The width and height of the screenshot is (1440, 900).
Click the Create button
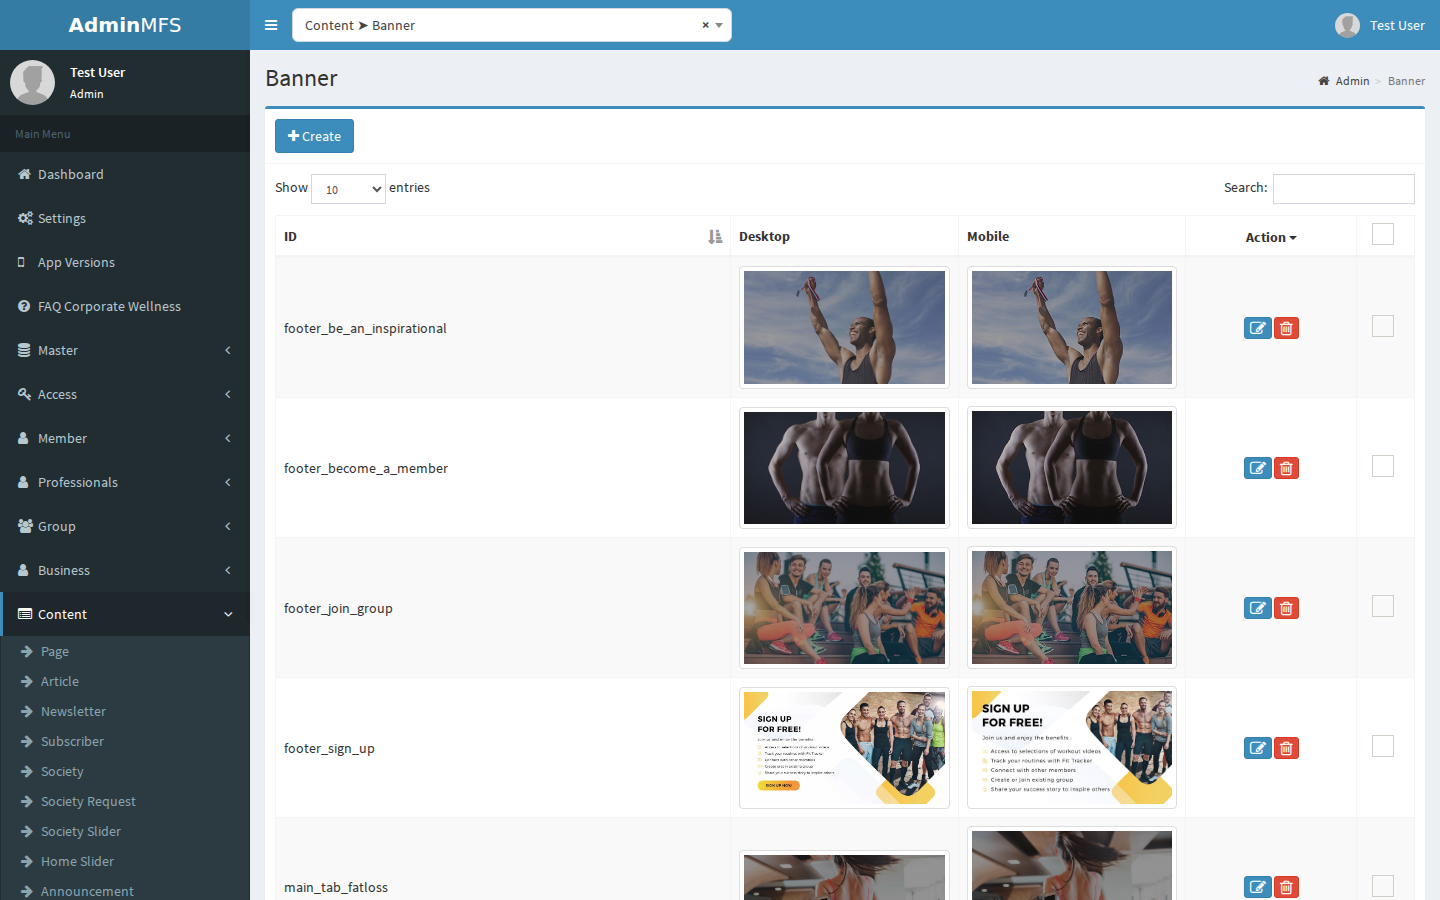pyautogui.click(x=314, y=136)
